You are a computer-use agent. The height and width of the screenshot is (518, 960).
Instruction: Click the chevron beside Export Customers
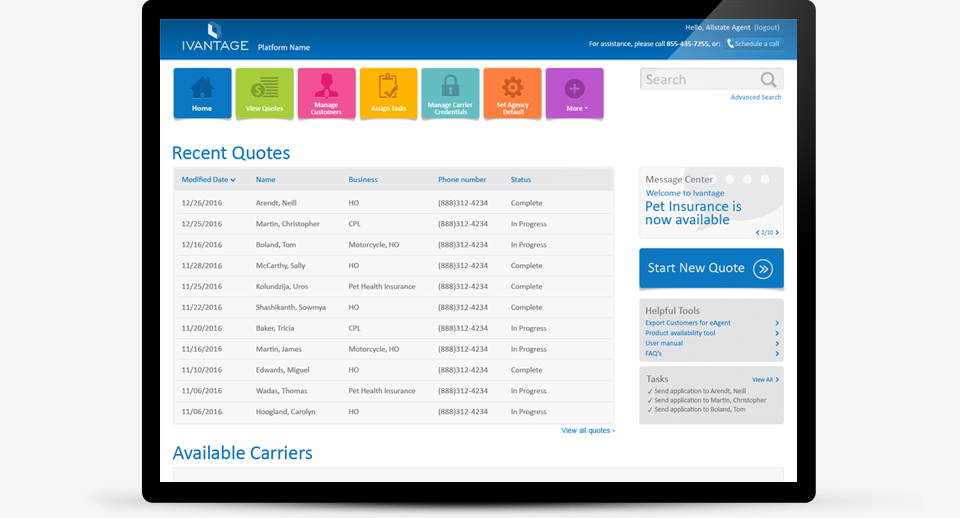tap(777, 323)
